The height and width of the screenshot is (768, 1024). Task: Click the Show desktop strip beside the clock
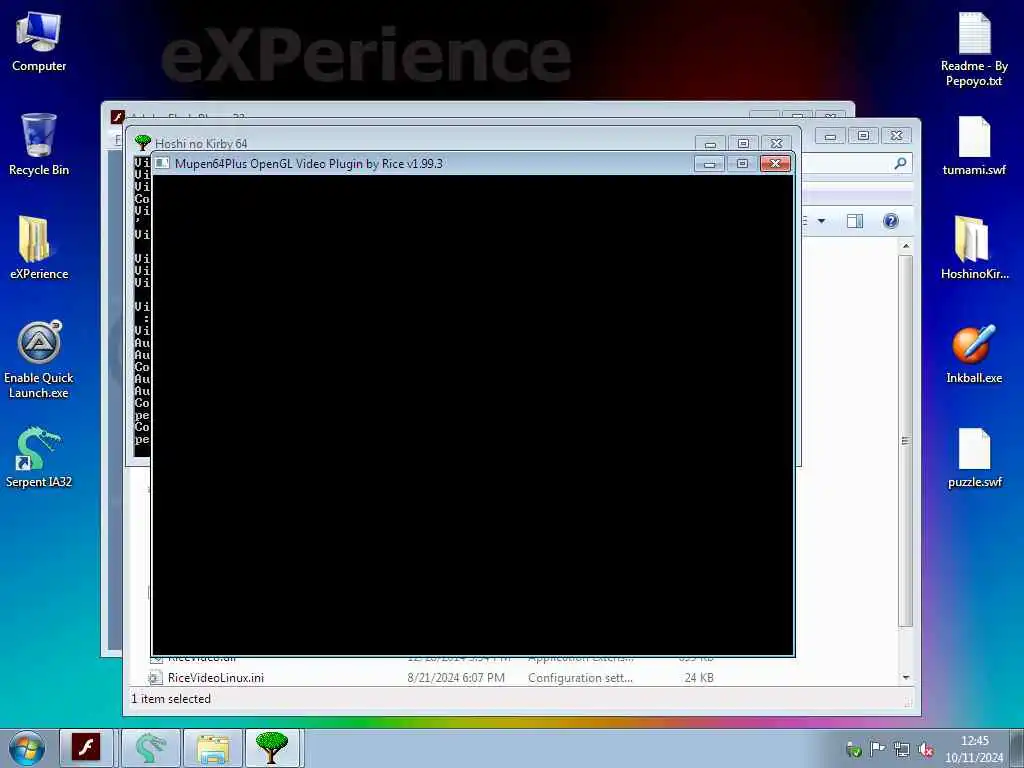[x=1019, y=748]
